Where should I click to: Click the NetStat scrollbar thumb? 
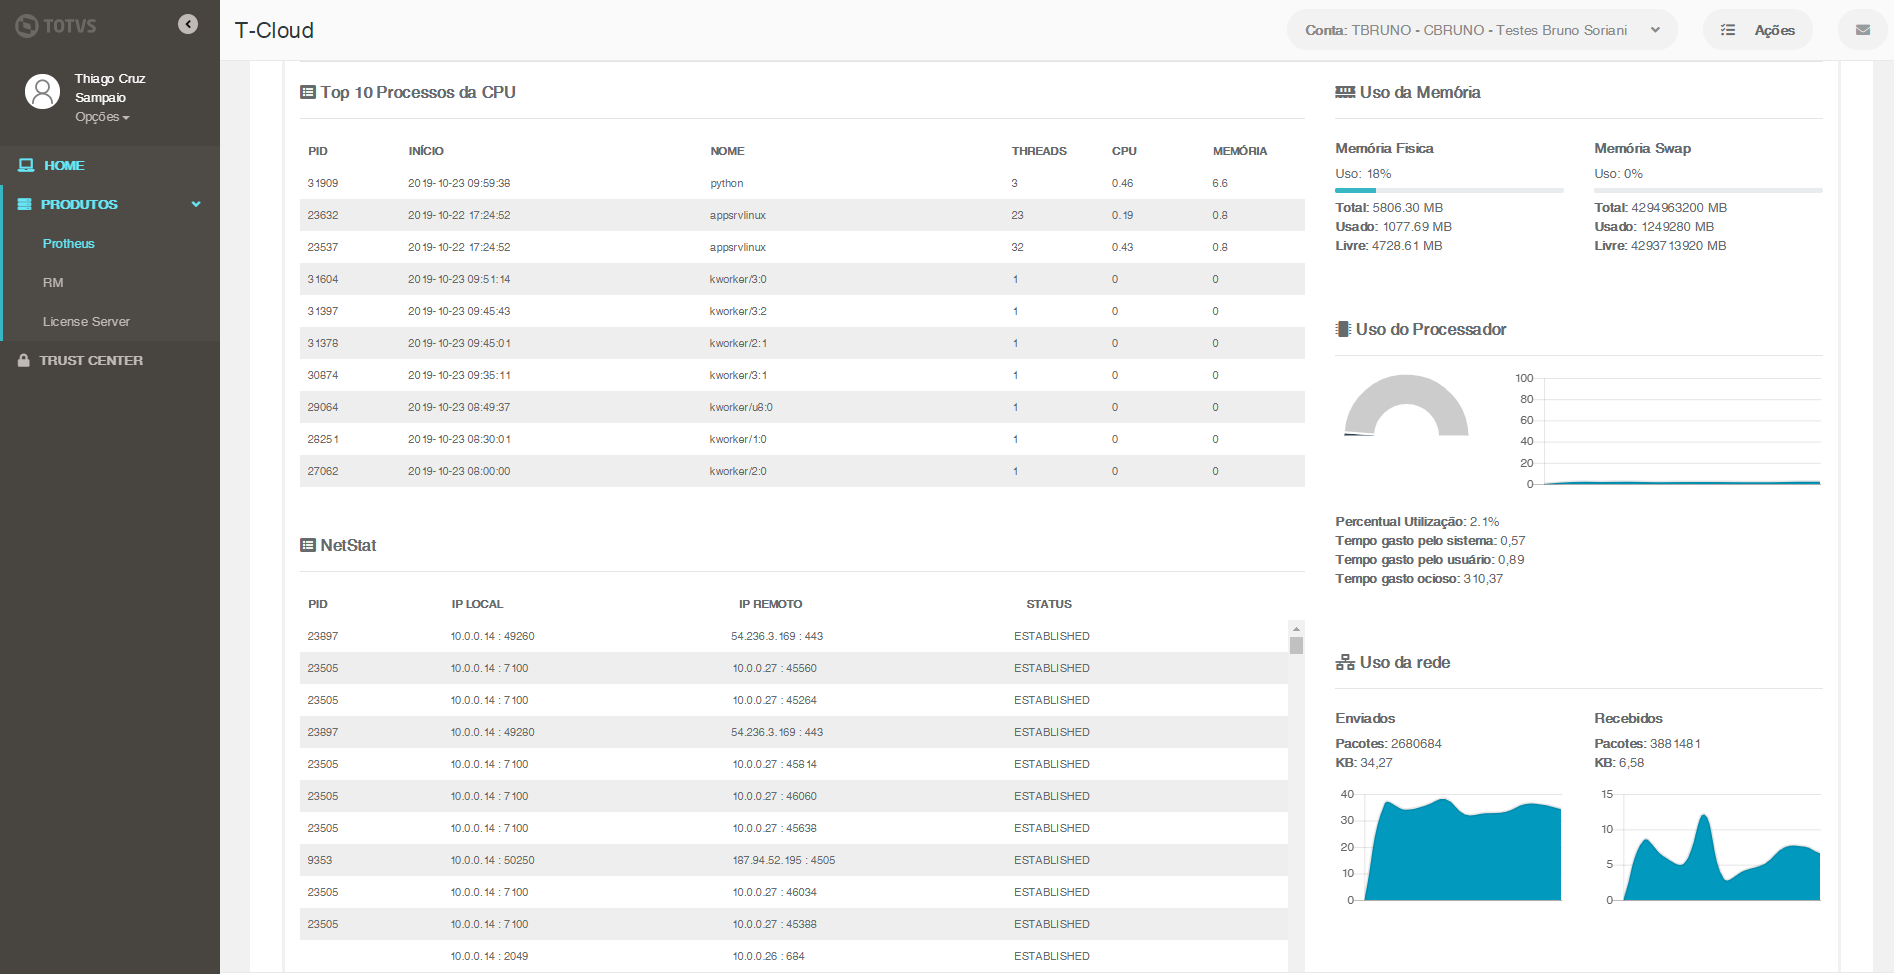(1296, 645)
